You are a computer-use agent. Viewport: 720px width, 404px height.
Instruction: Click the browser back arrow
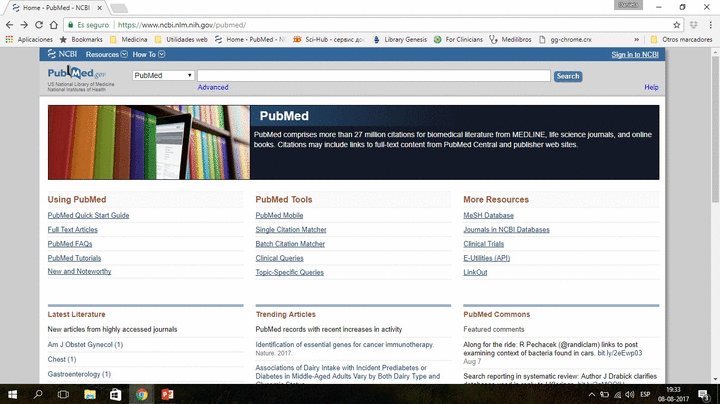(x=10, y=24)
